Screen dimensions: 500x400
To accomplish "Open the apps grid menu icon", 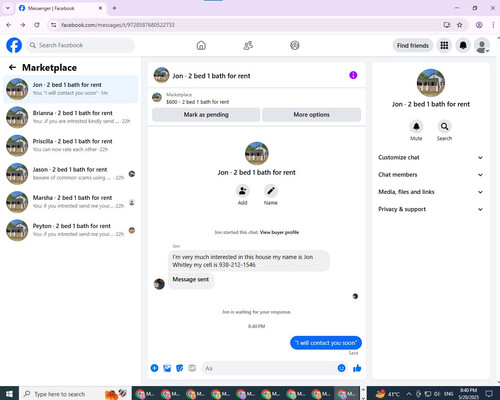I will 444,45.
